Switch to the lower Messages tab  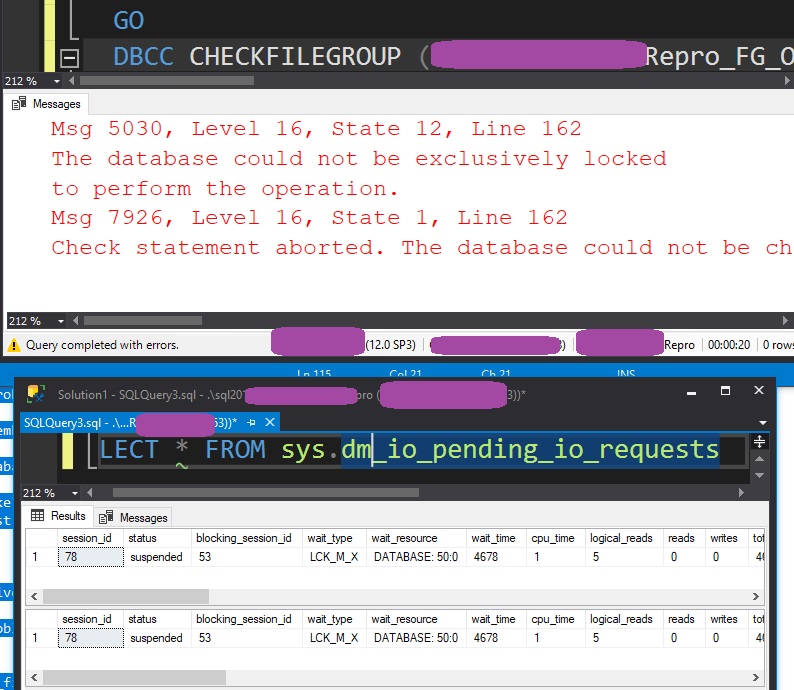[135, 517]
